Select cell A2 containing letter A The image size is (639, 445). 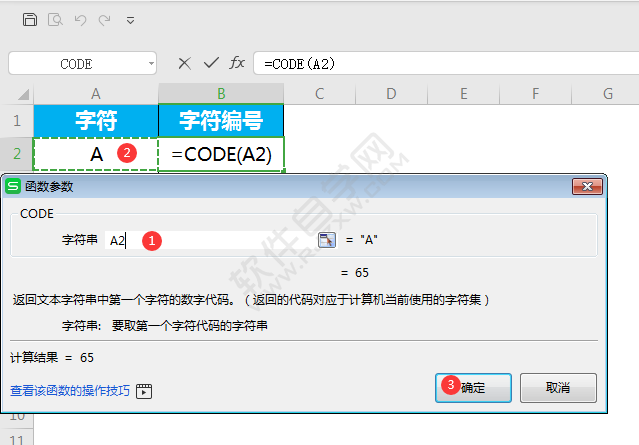pyautogui.click(x=96, y=154)
